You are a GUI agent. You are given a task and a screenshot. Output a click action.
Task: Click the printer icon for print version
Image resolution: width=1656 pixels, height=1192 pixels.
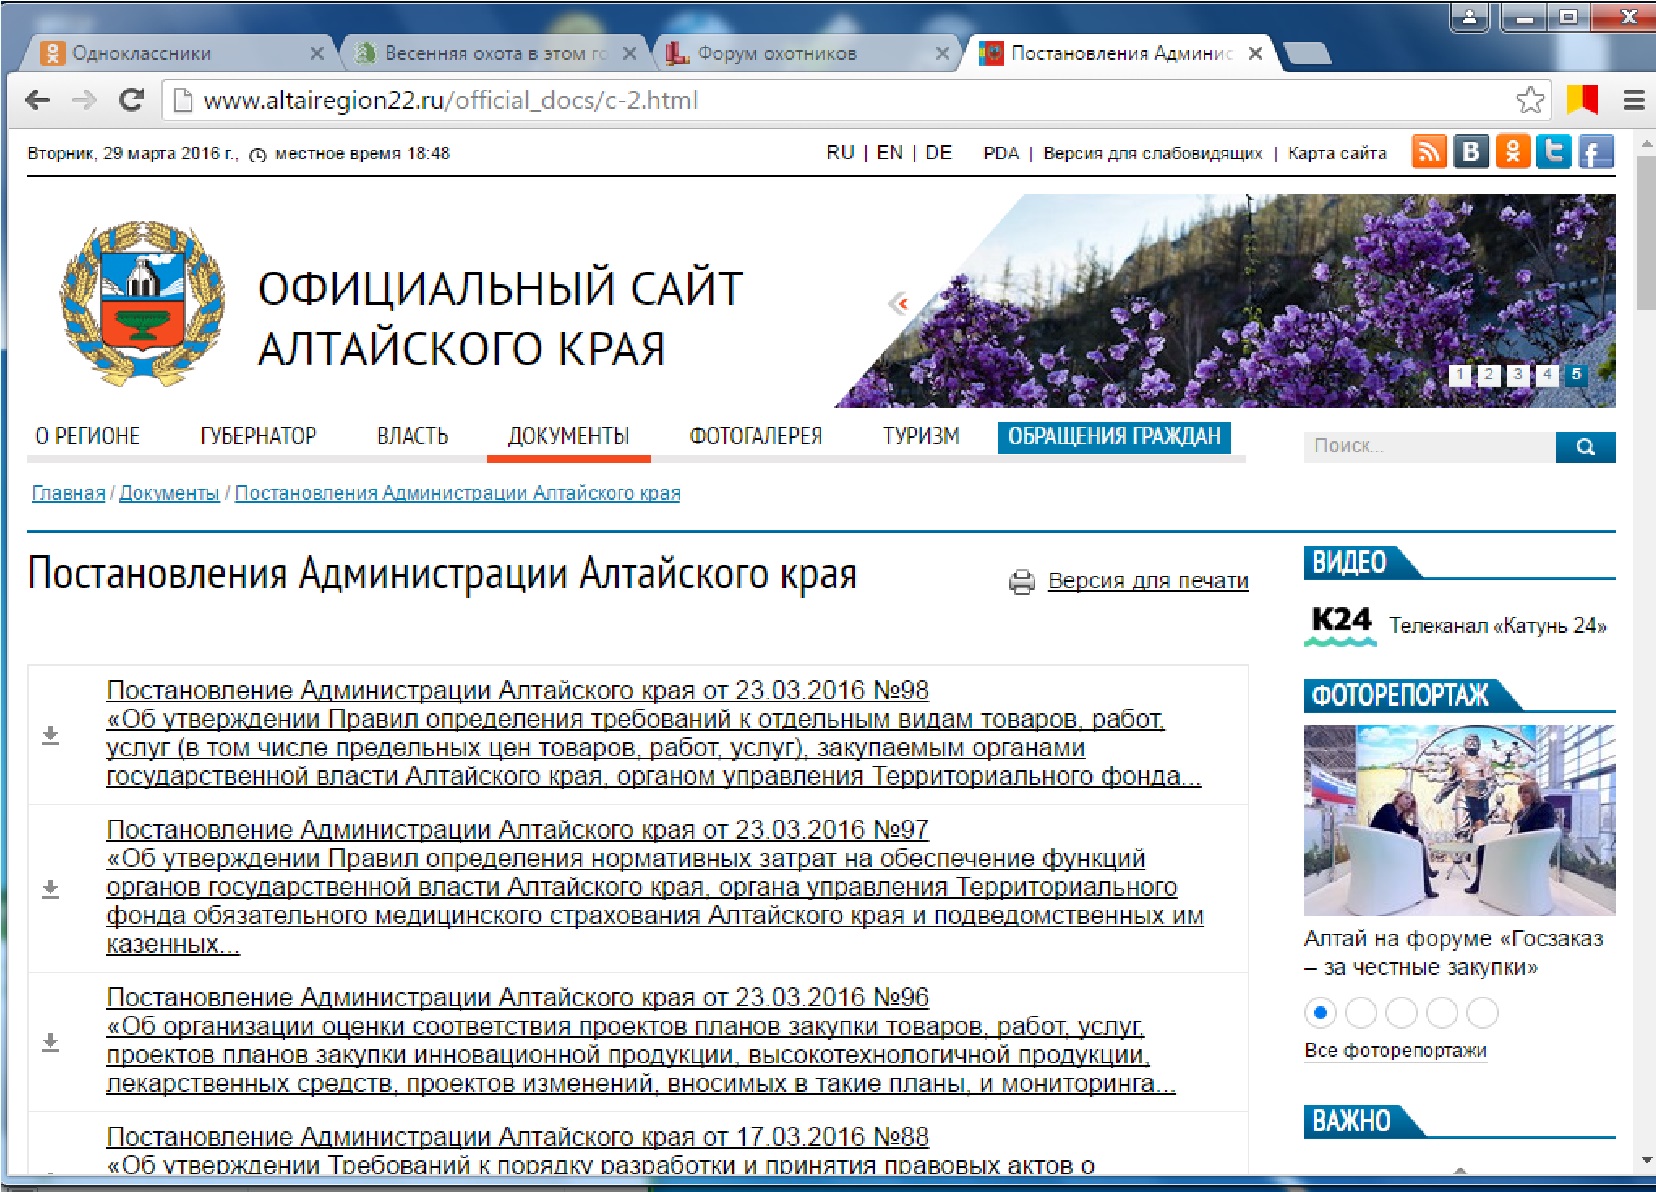point(1021,582)
